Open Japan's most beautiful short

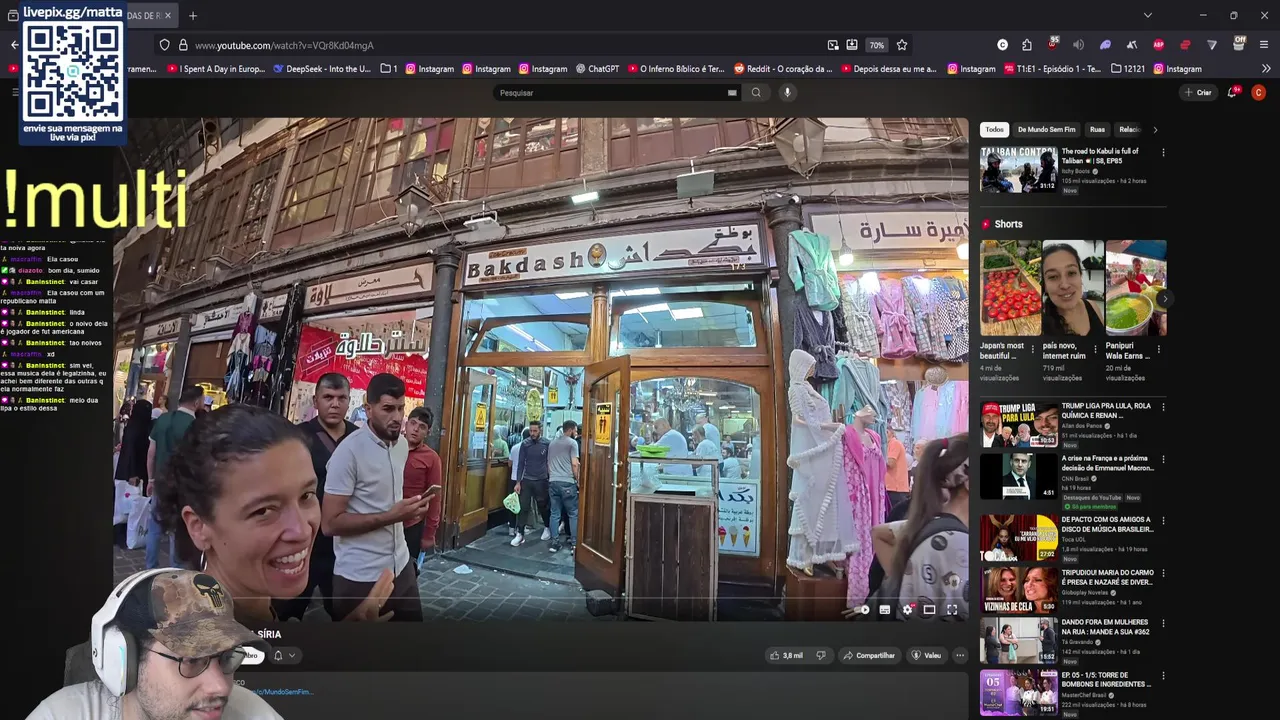pyautogui.click(x=1010, y=288)
